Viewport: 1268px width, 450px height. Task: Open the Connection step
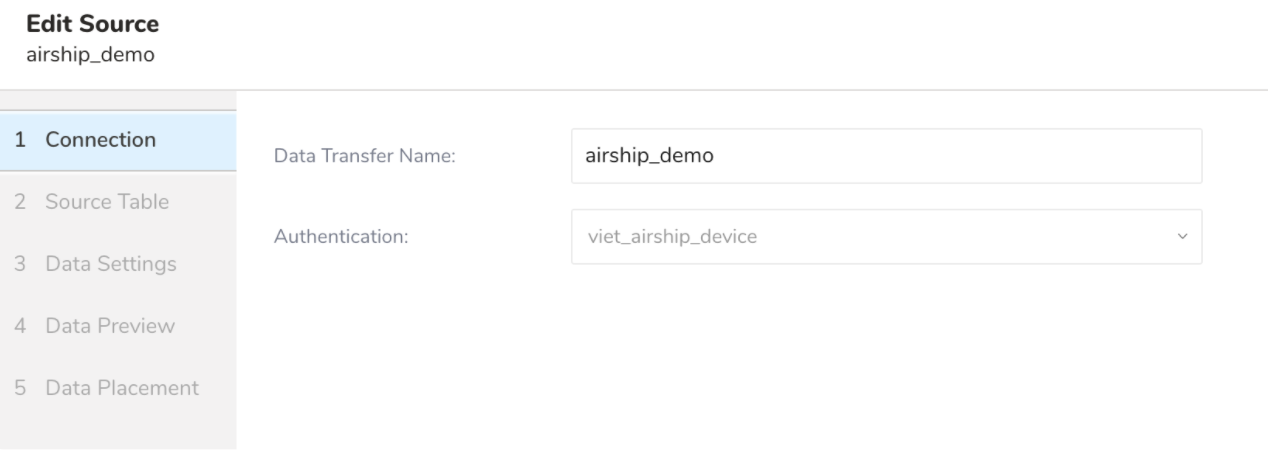pyautogui.click(x=100, y=140)
